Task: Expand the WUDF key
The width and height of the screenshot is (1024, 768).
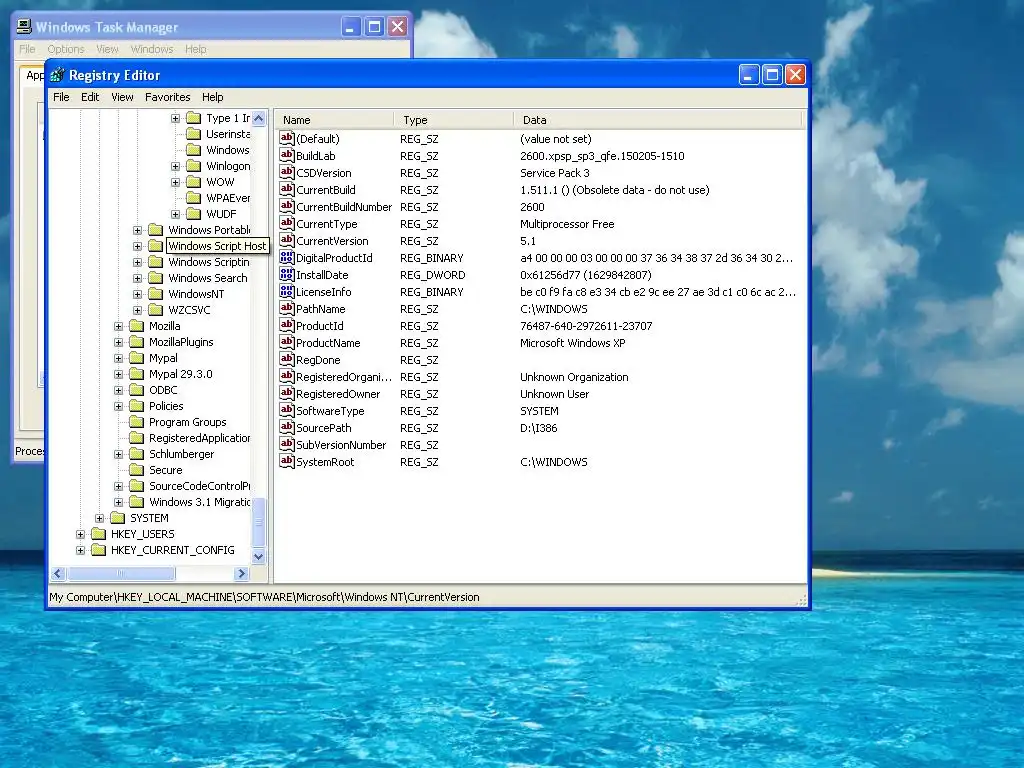Action: 175,214
